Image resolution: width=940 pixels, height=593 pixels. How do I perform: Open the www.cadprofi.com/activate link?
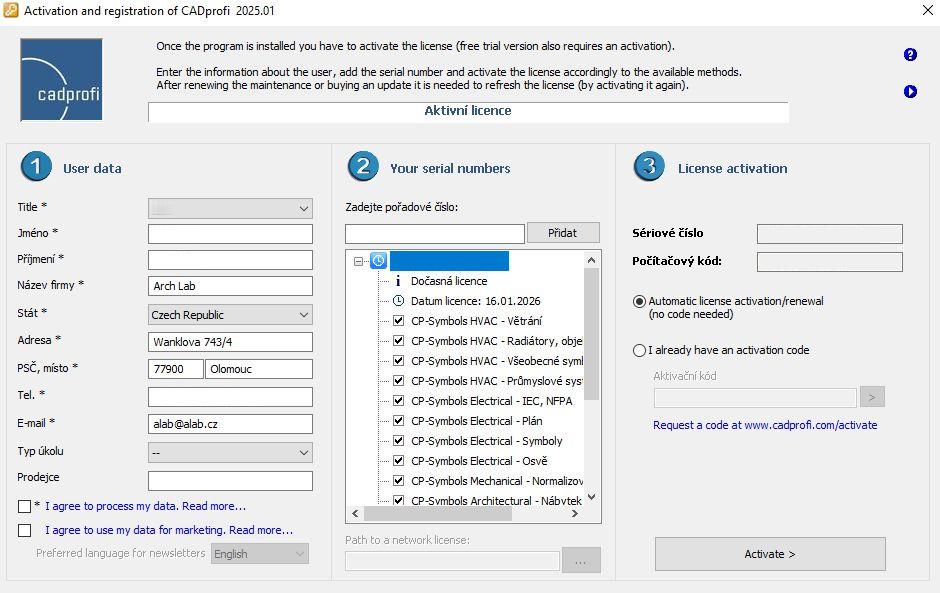(765, 425)
